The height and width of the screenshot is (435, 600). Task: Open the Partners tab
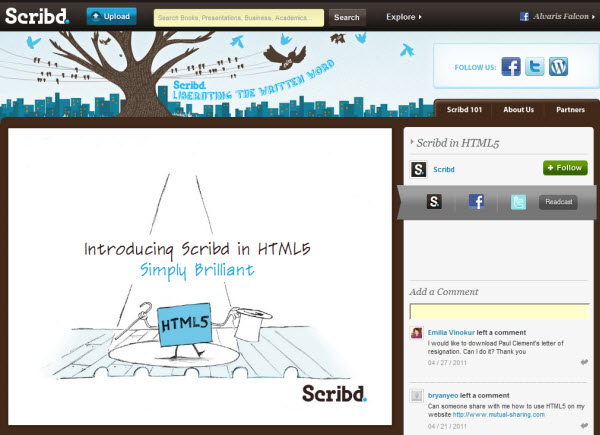(570, 110)
